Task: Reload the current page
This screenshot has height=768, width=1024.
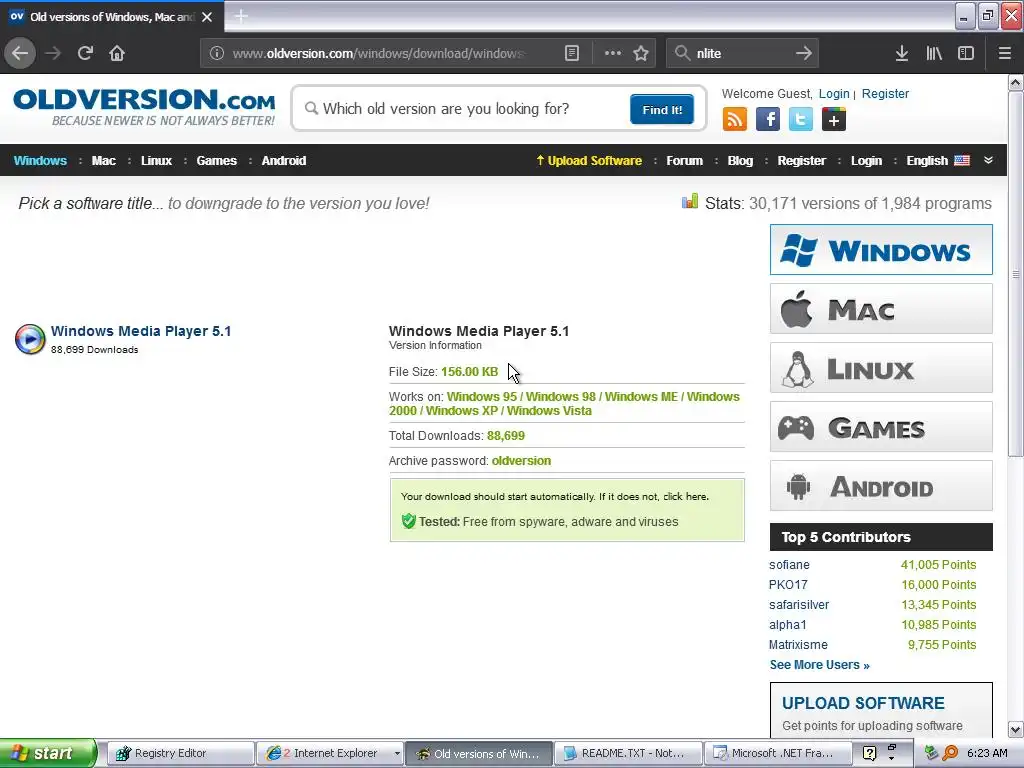Action: pos(85,53)
